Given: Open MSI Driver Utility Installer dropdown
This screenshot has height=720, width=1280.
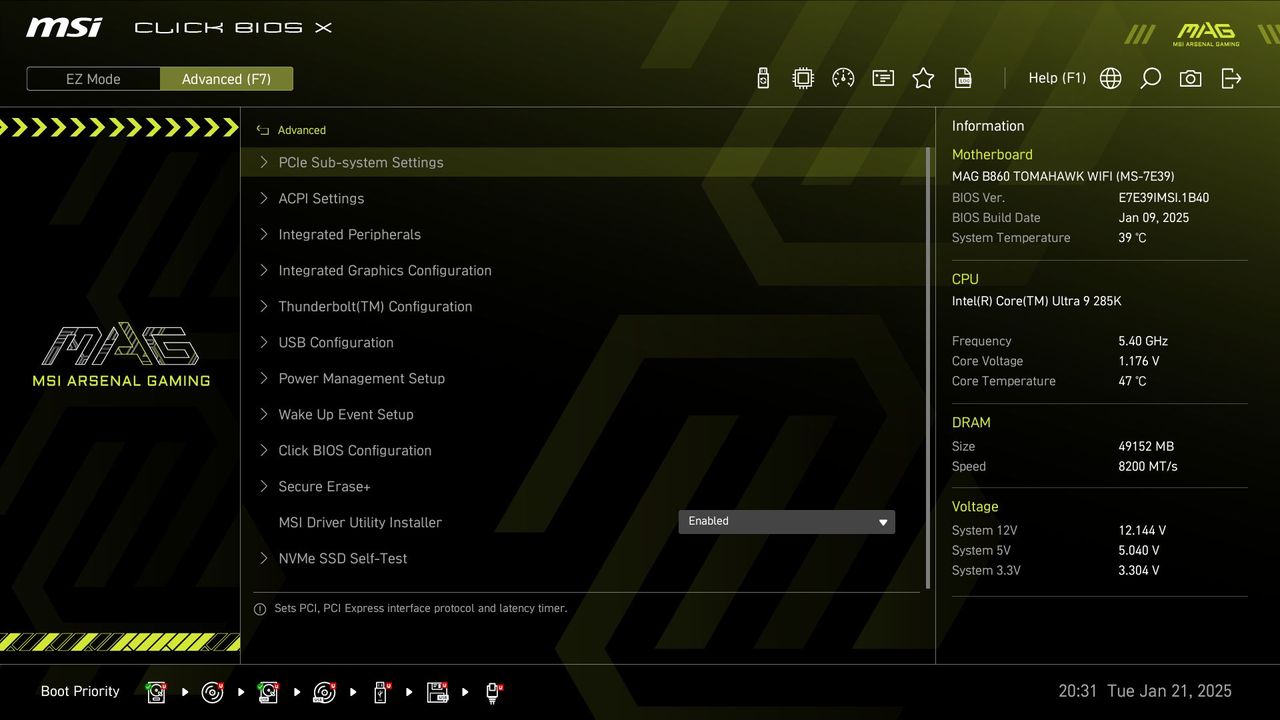Looking at the screenshot, I should point(787,521).
